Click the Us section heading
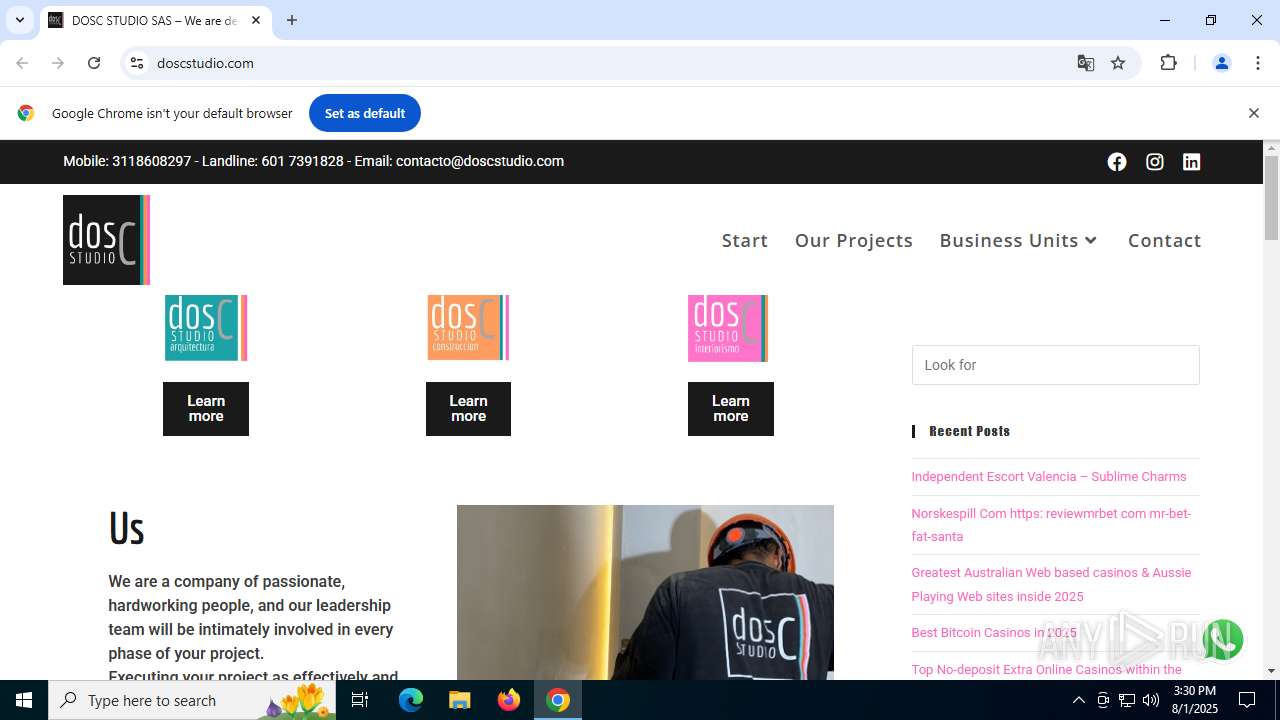Screen dimensions: 1280x720 click(x=126, y=528)
